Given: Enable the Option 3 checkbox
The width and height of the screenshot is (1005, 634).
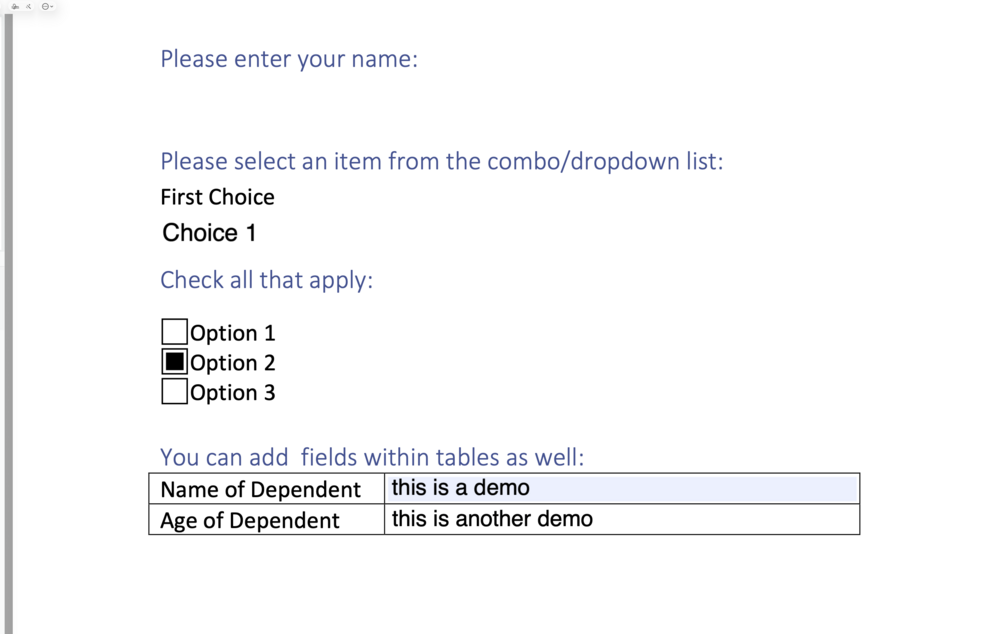Looking at the screenshot, I should (x=174, y=391).
